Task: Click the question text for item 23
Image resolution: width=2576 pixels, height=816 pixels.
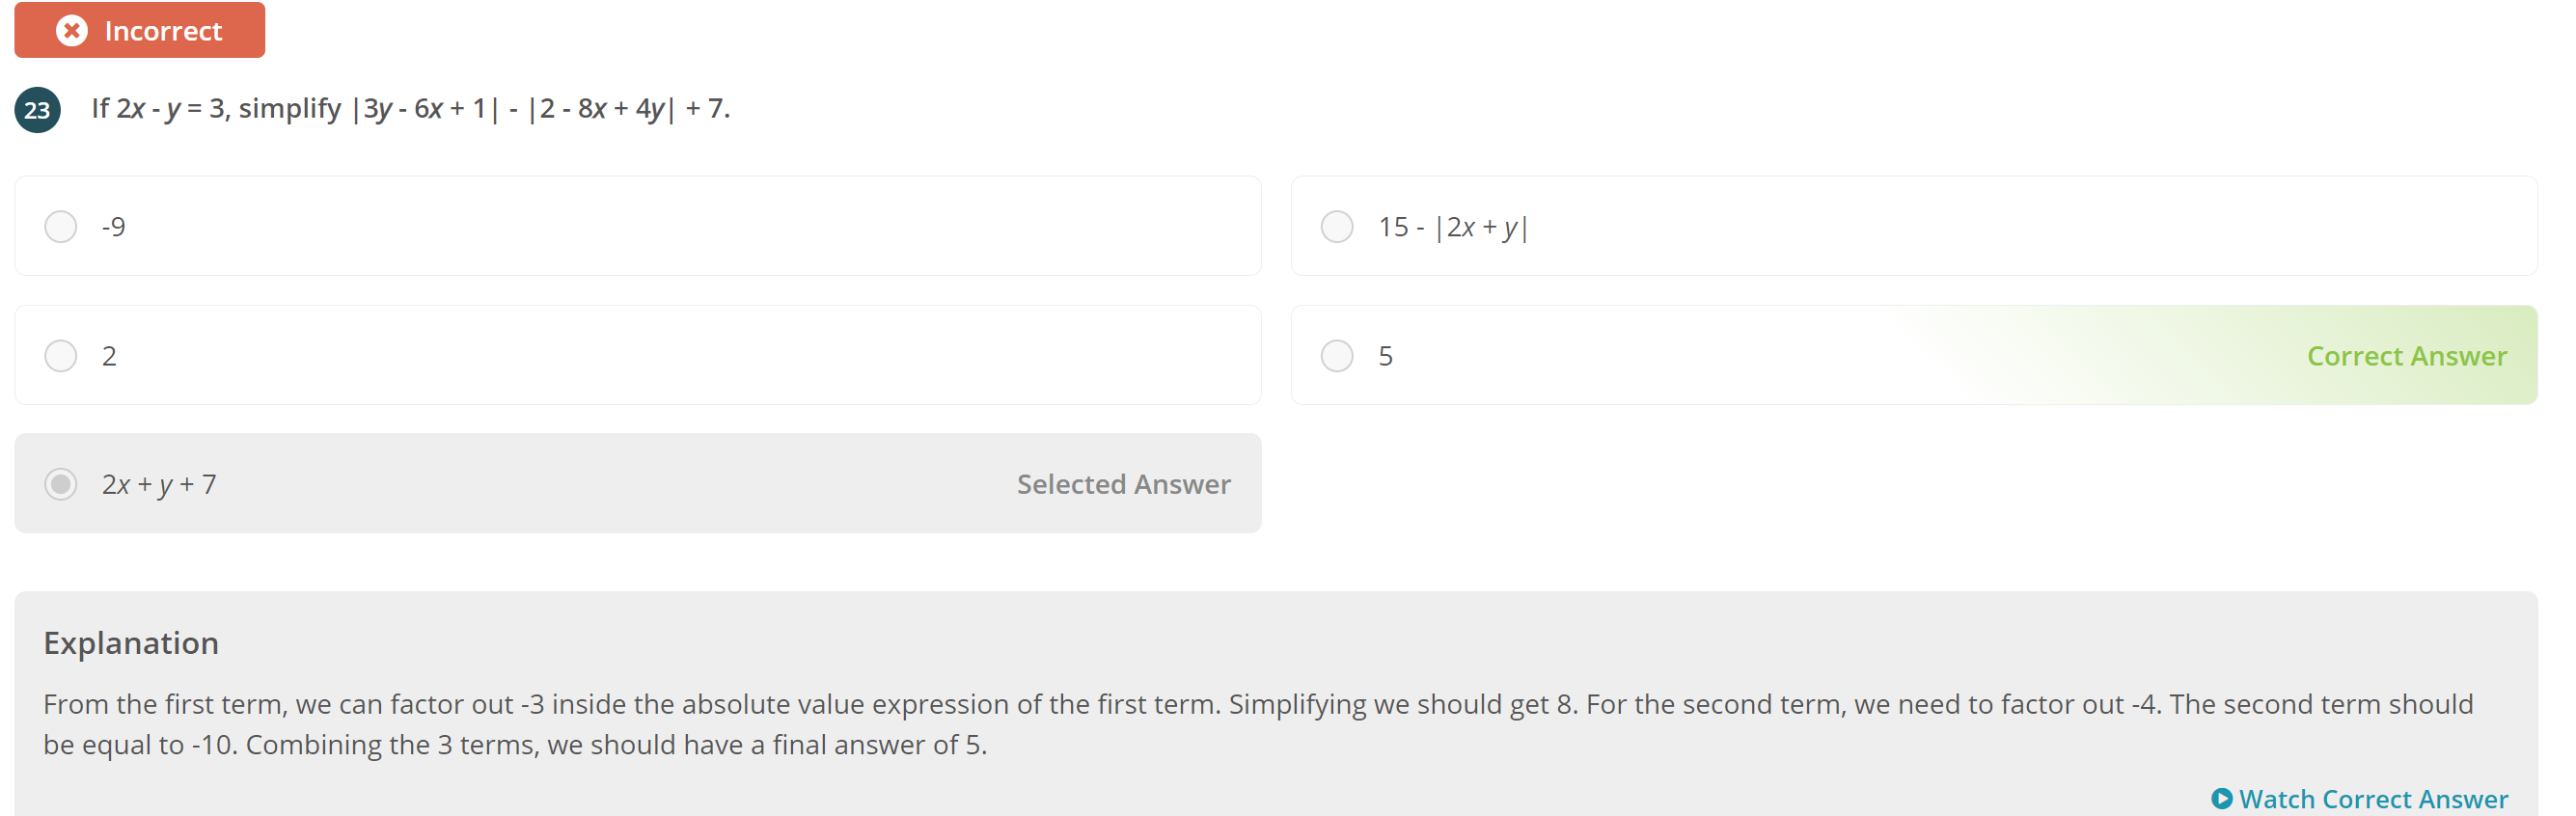Action: (x=410, y=109)
